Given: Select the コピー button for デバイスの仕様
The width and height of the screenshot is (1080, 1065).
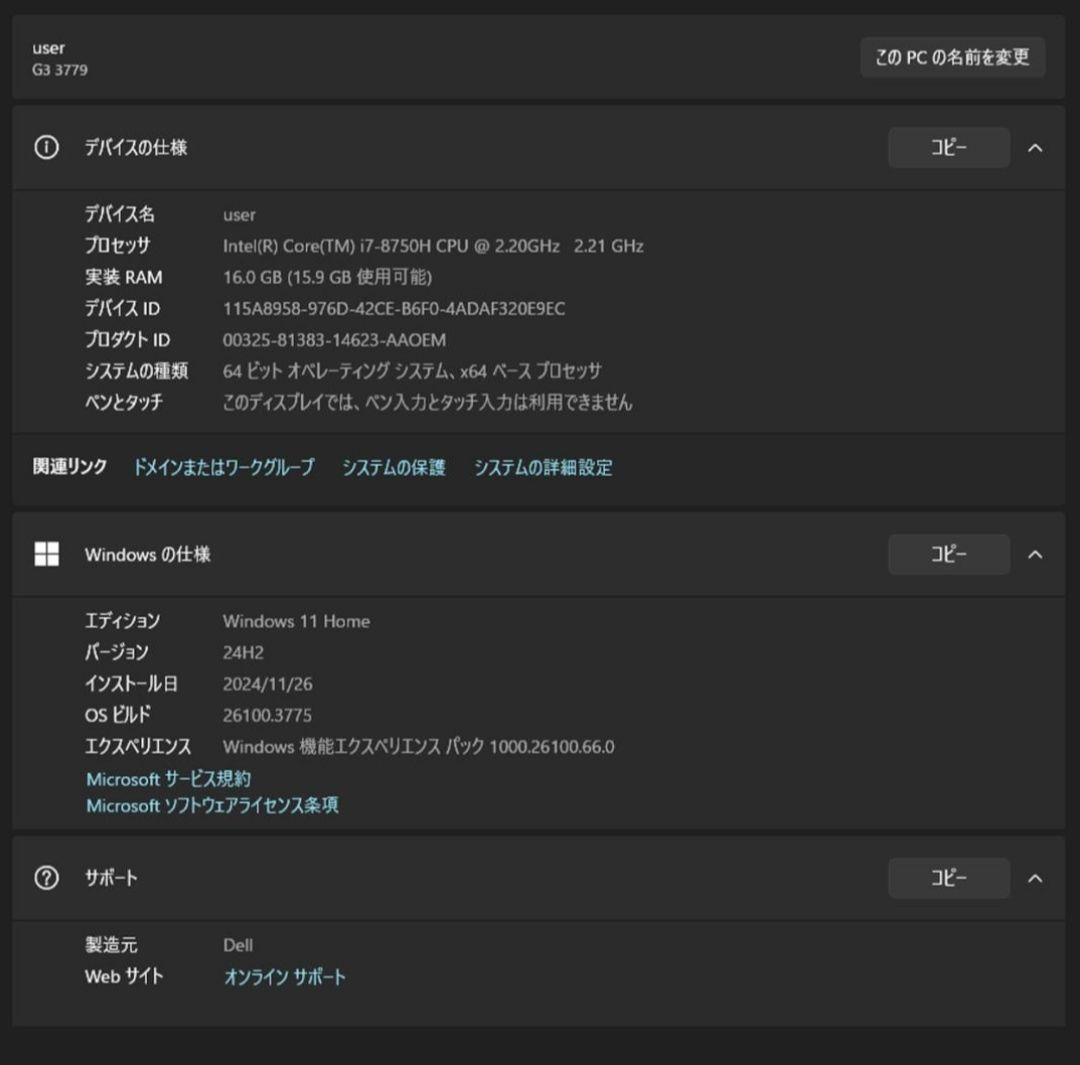Looking at the screenshot, I should 948,147.
